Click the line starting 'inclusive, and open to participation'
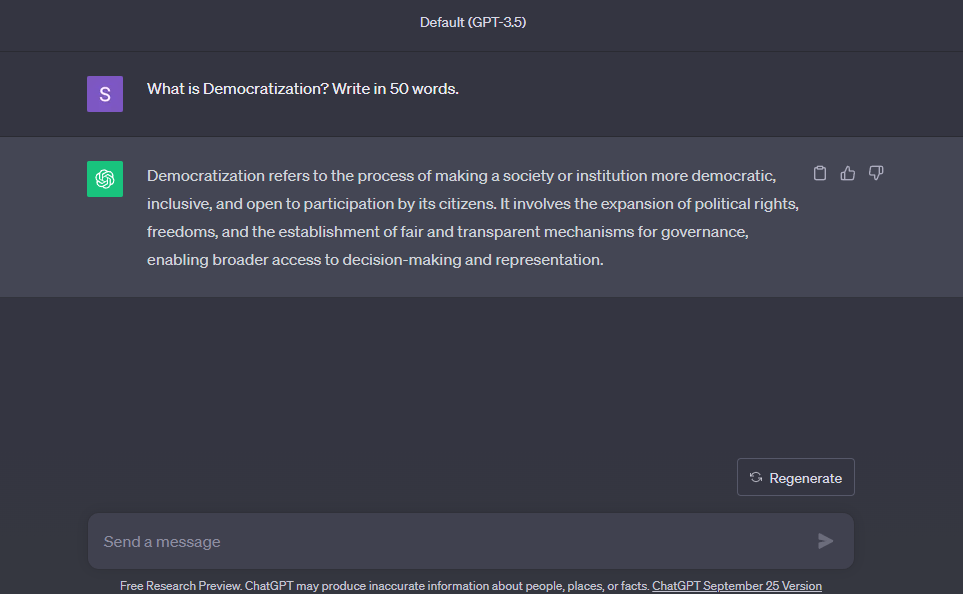963x594 pixels. point(473,204)
